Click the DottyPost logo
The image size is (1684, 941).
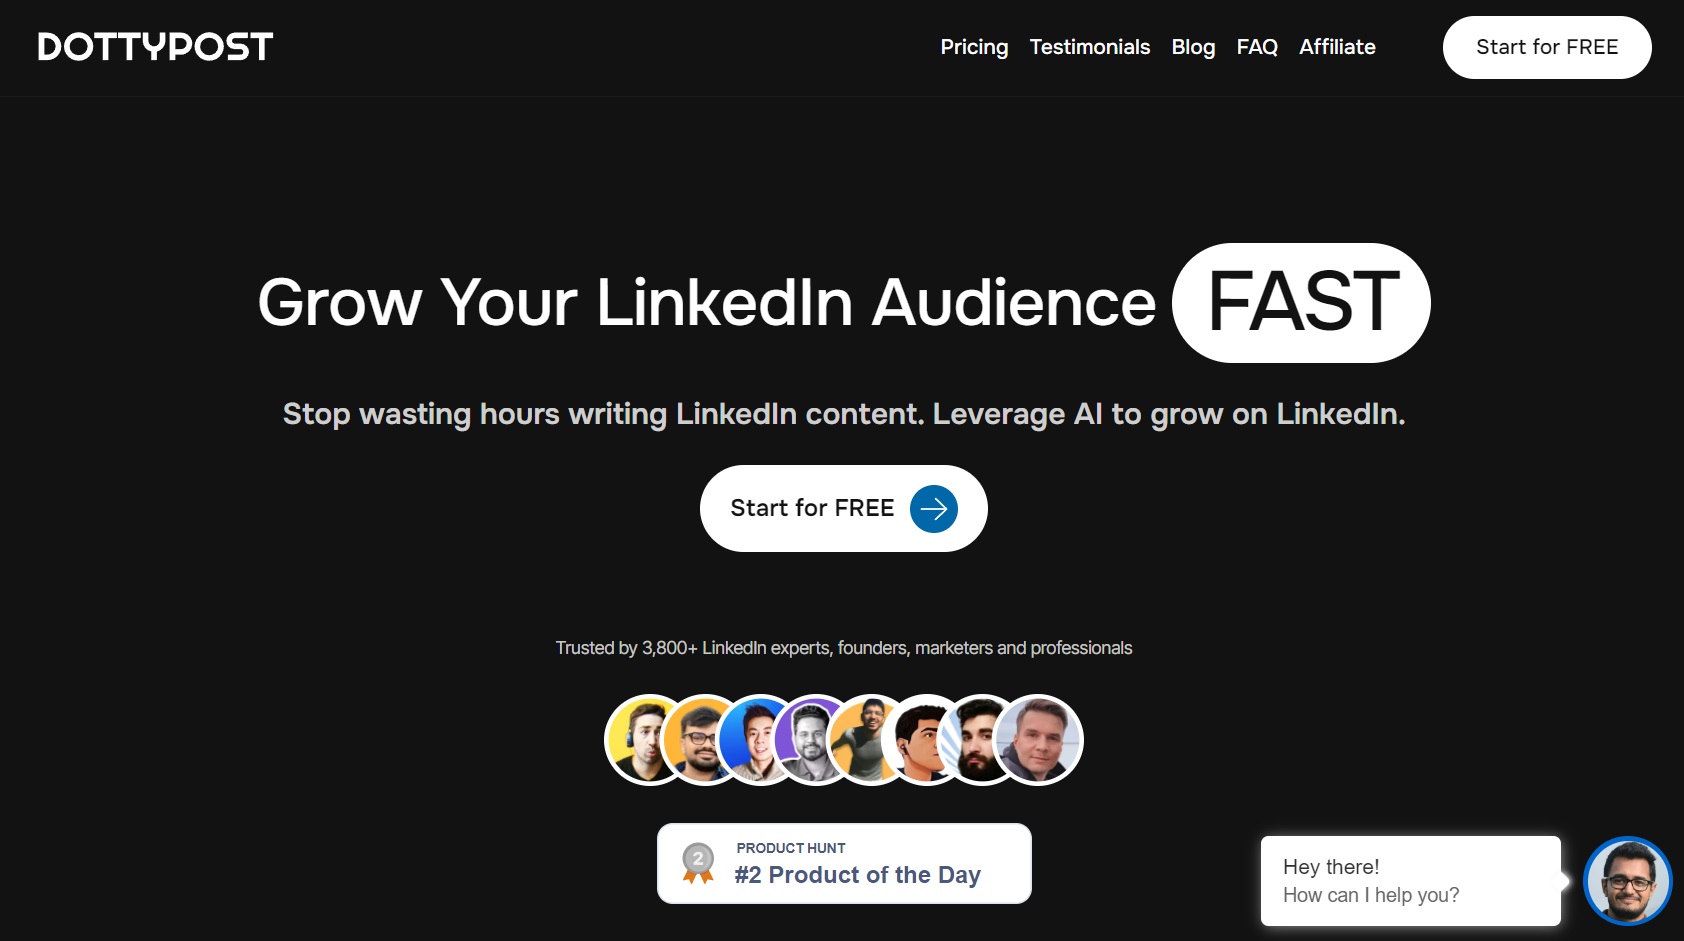coord(155,47)
